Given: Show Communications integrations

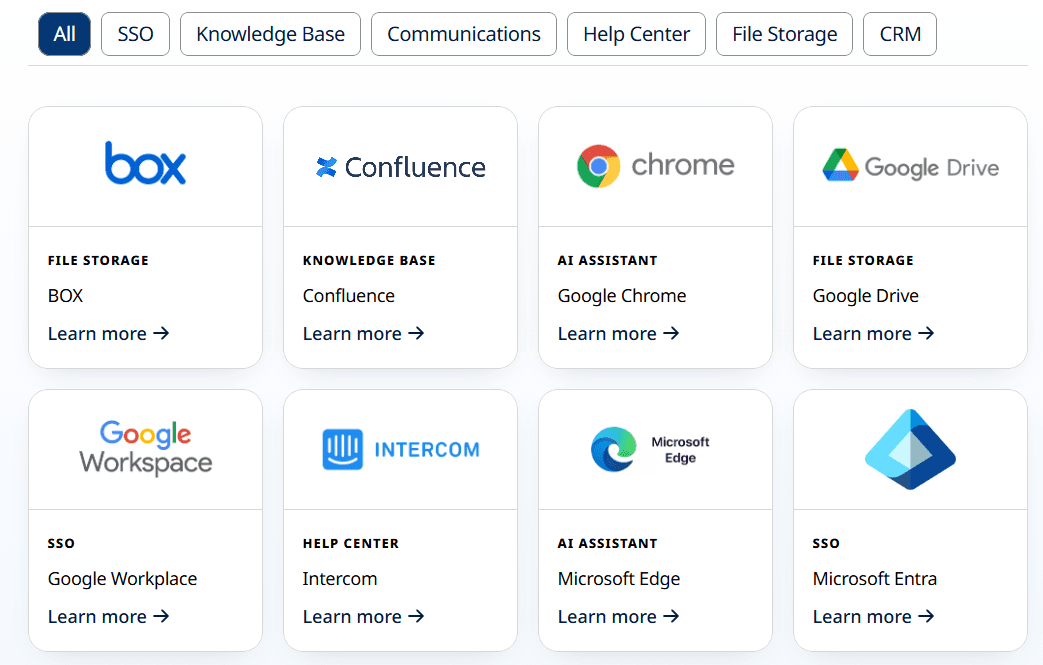Looking at the screenshot, I should click(x=464, y=34).
